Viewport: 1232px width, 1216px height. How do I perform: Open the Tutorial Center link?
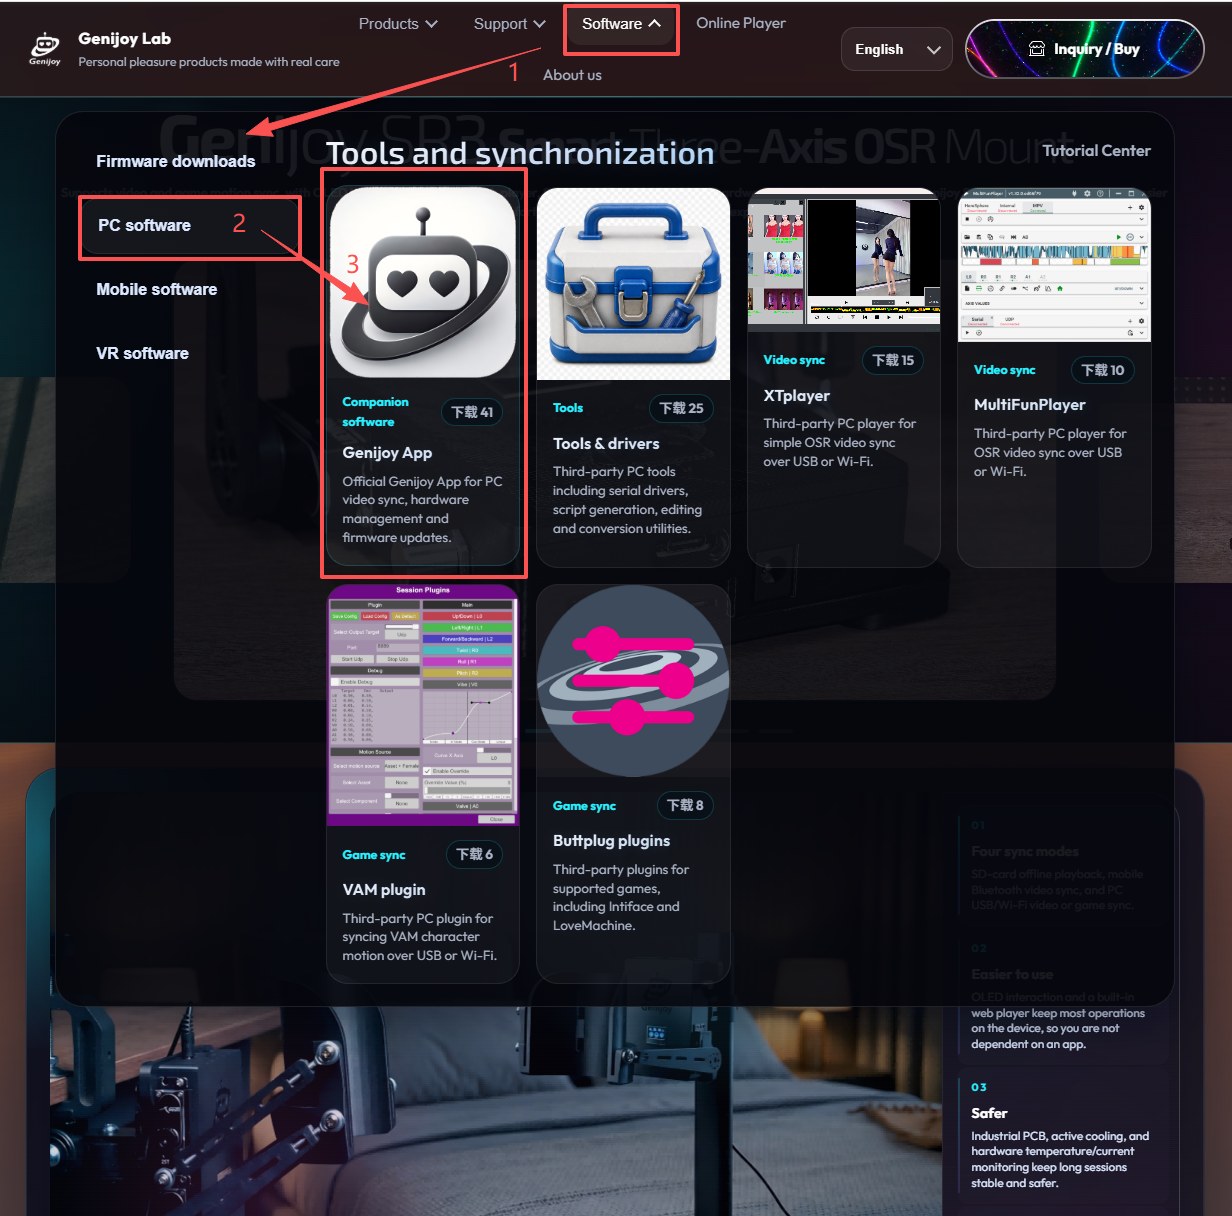pos(1096,150)
